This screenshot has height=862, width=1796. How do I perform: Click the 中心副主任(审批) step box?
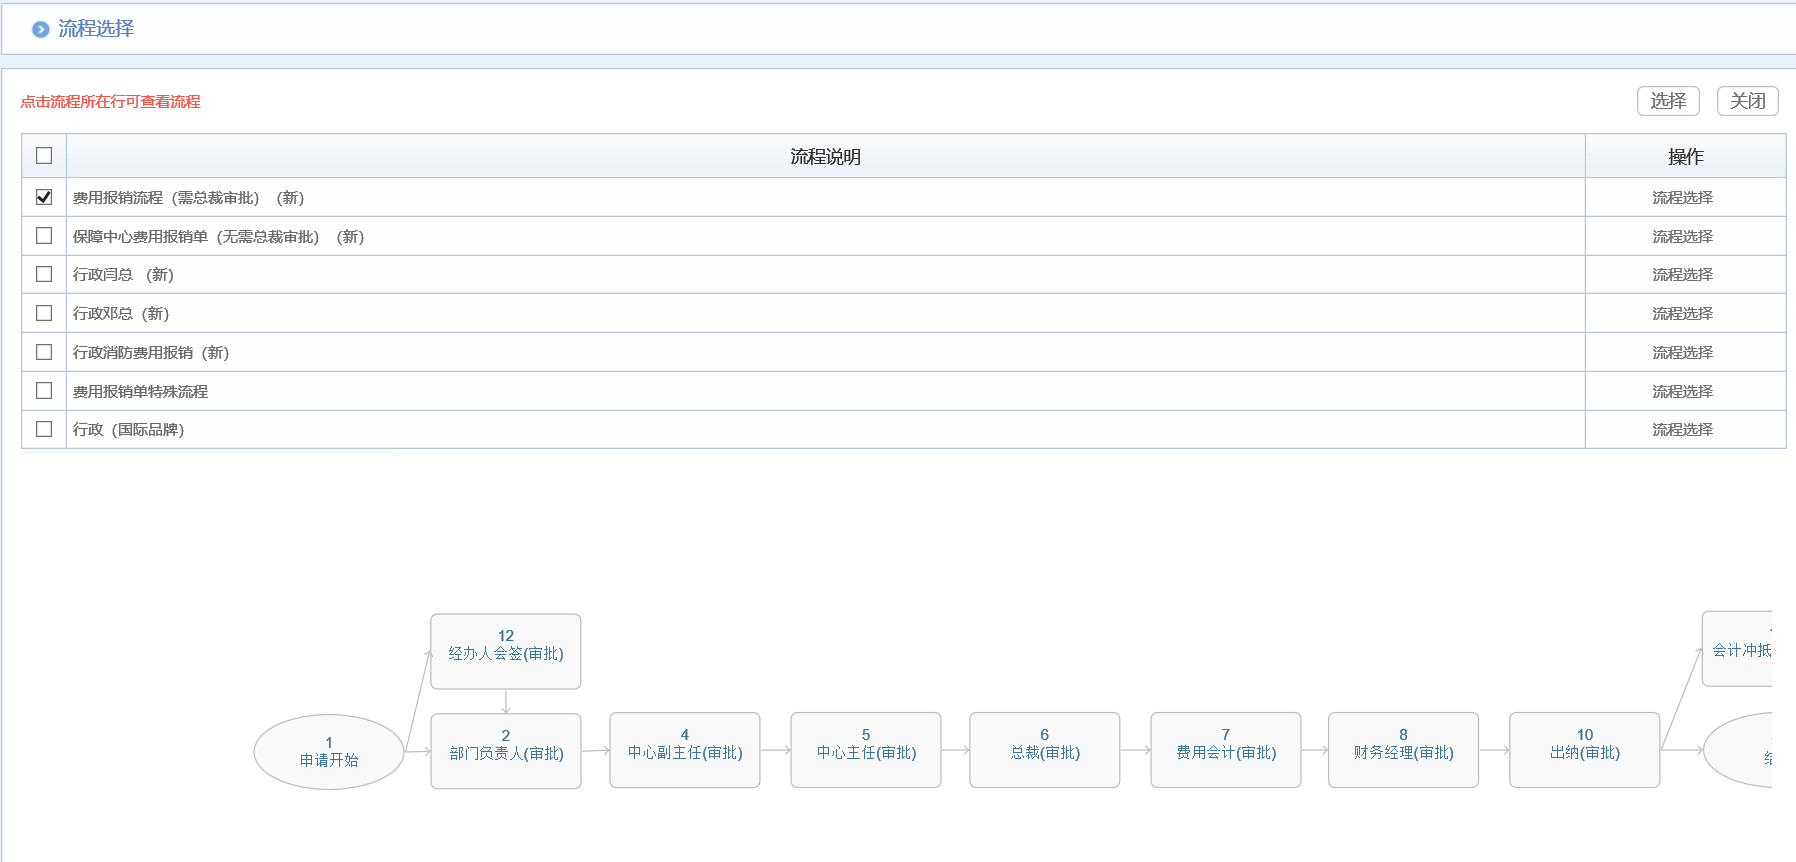pos(685,750)
